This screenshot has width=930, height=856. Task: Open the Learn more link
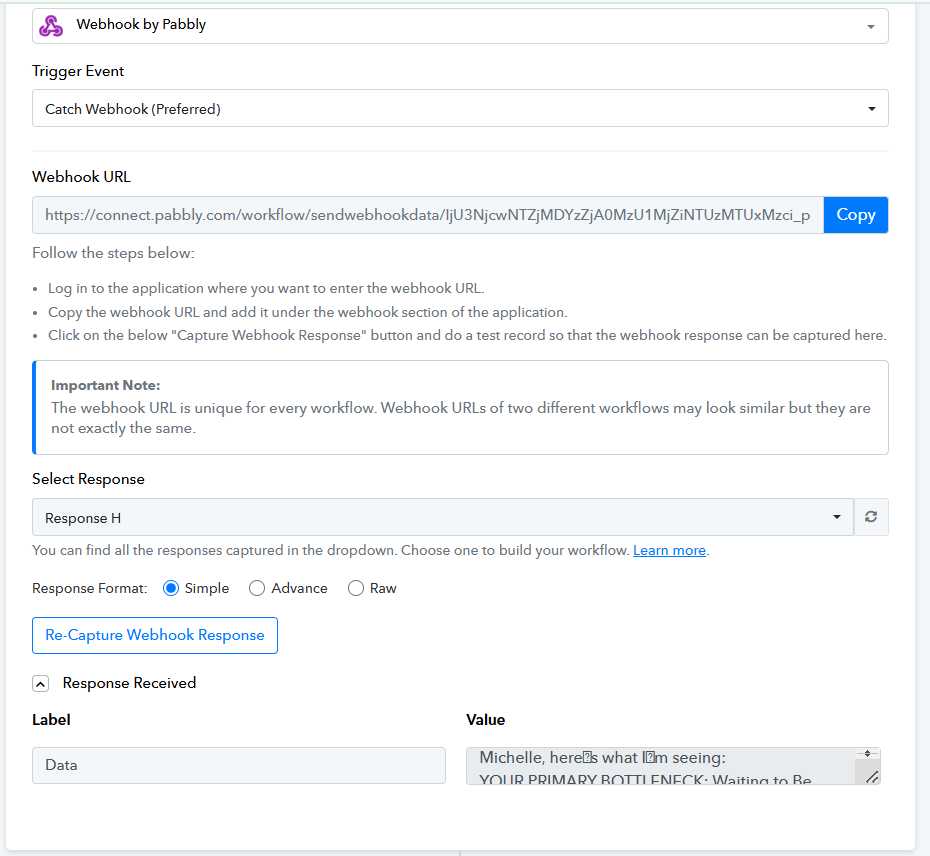(x=669, y=551)
